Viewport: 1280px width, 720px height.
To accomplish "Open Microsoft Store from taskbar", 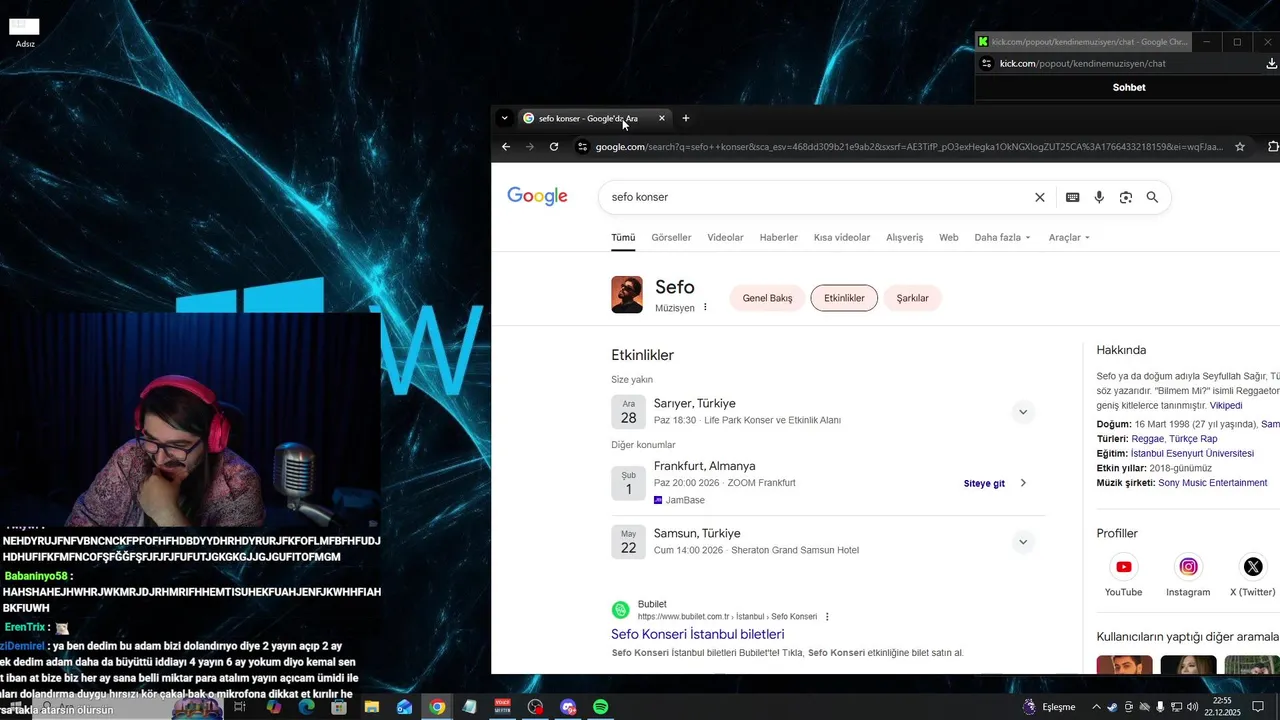I will click(x=339, y=707).
